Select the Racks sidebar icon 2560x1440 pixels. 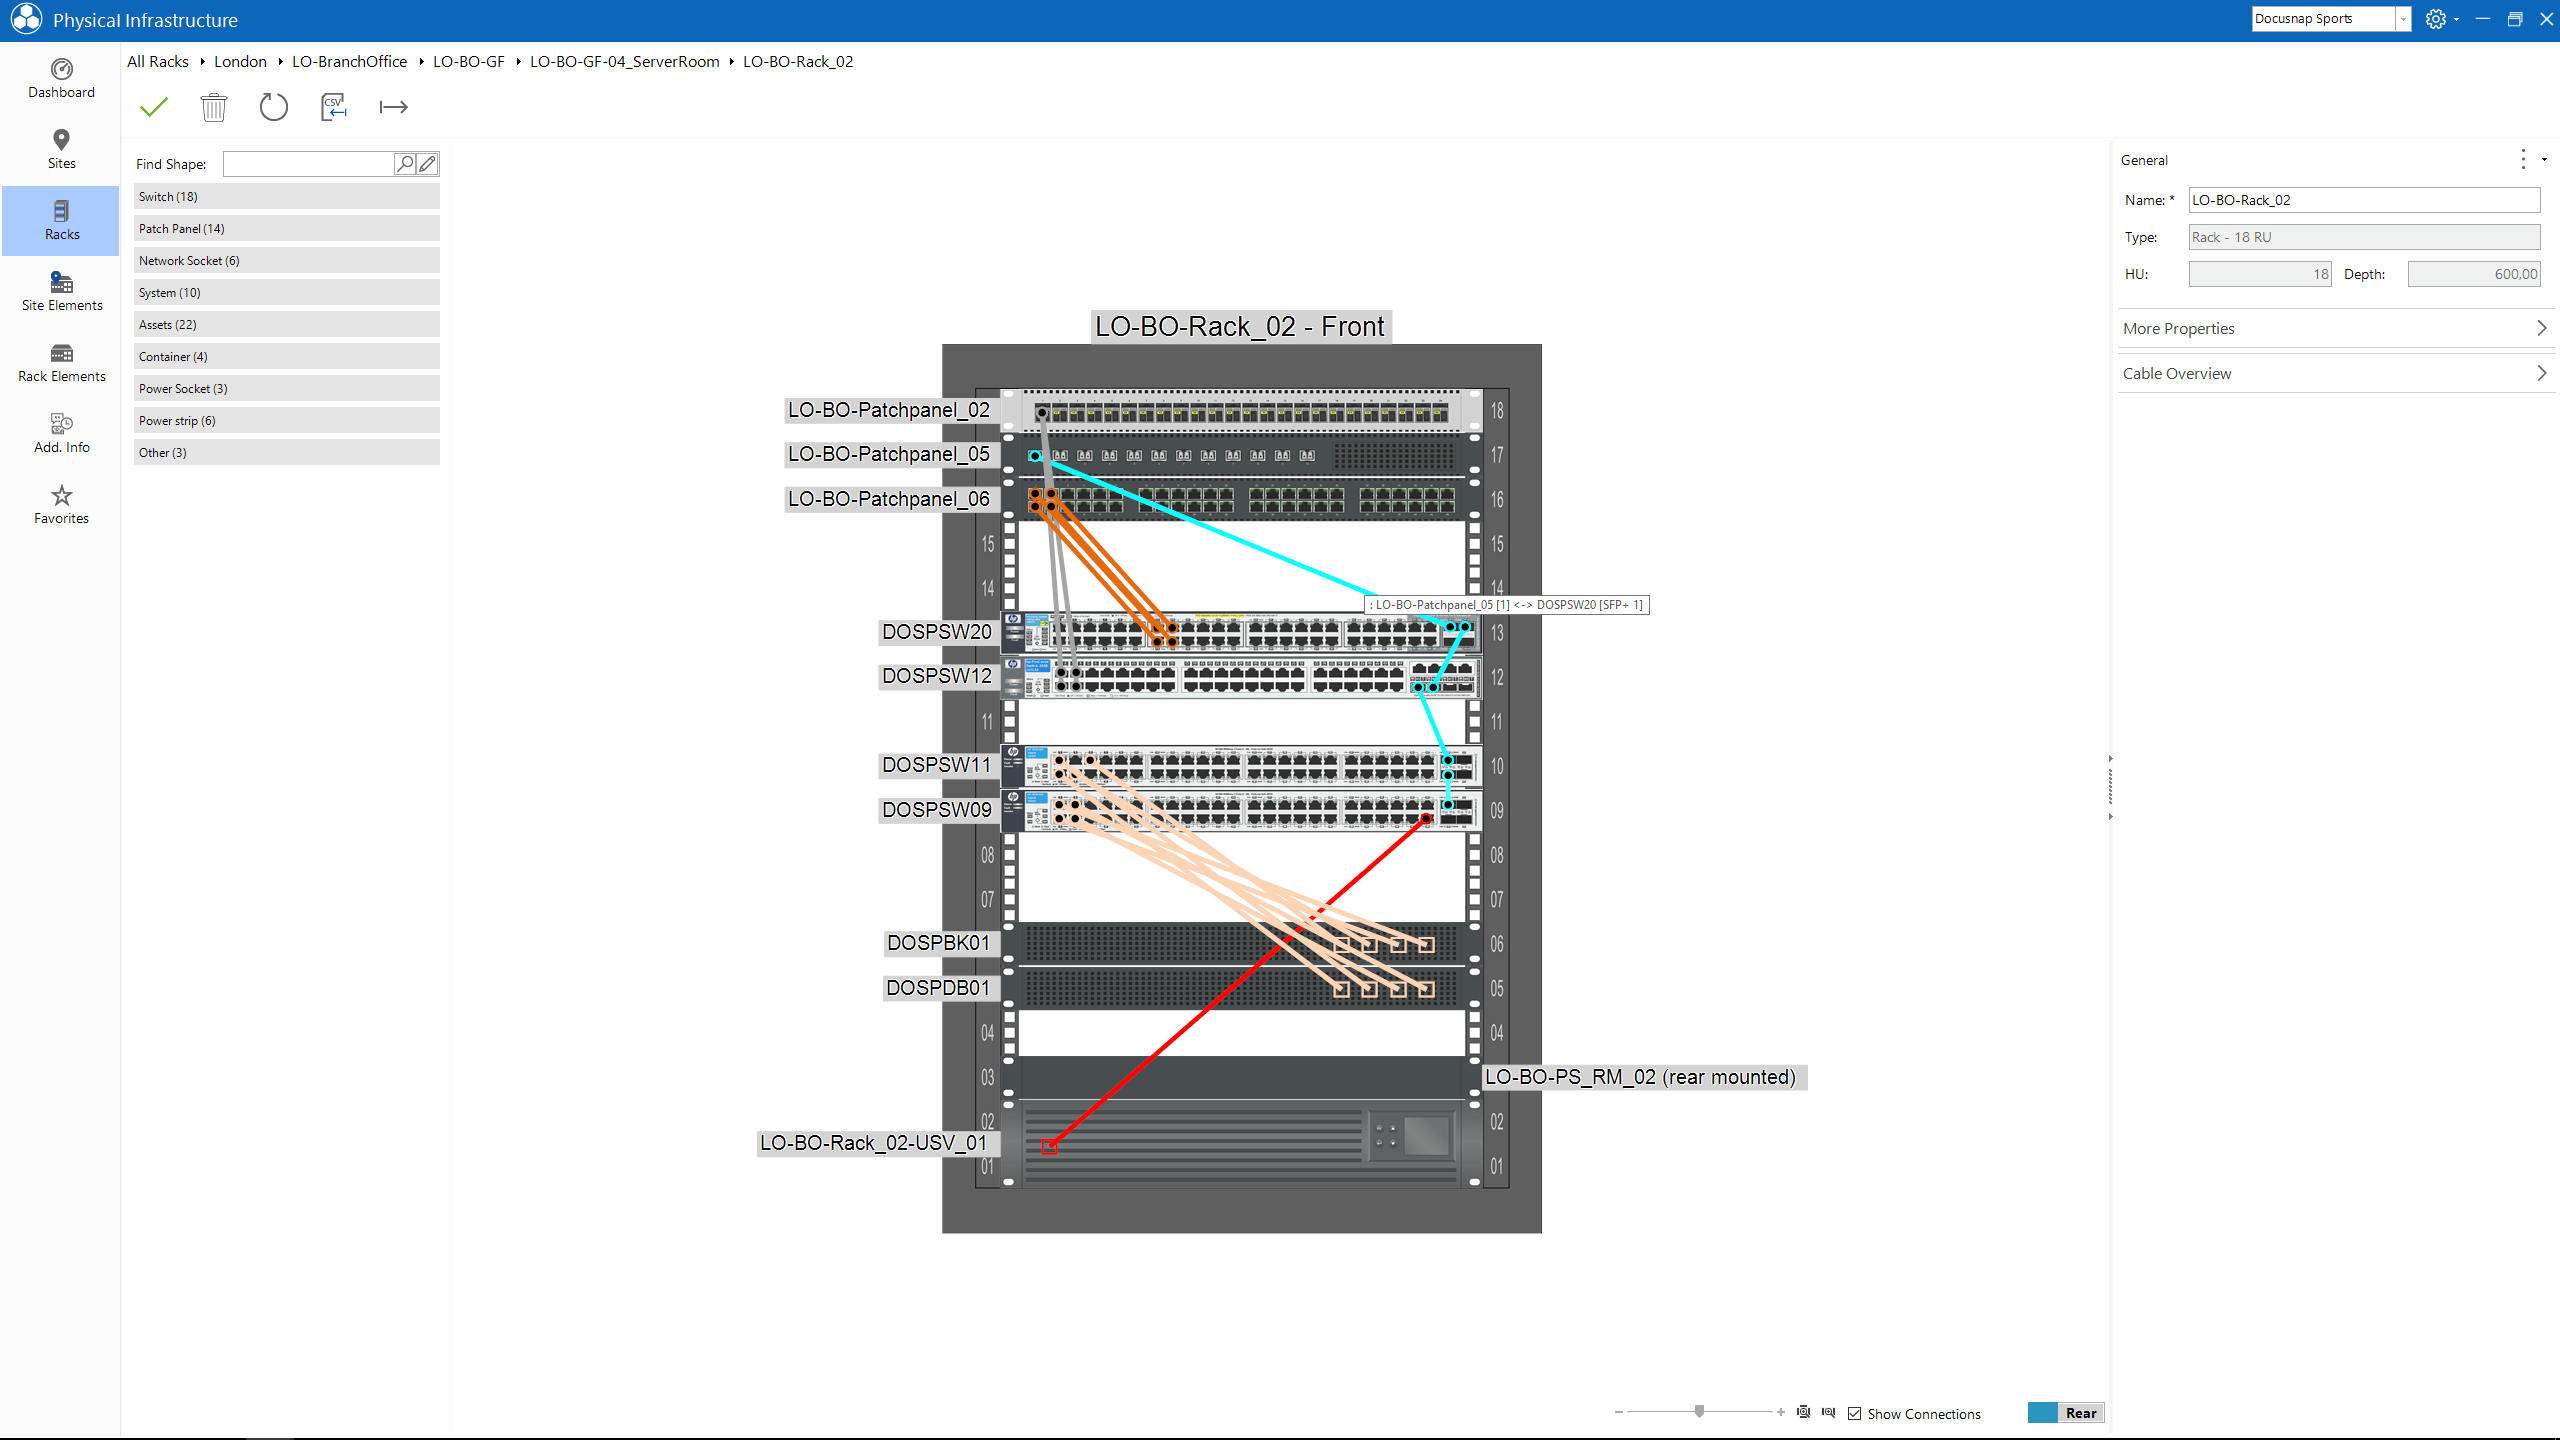coord(61,220)
